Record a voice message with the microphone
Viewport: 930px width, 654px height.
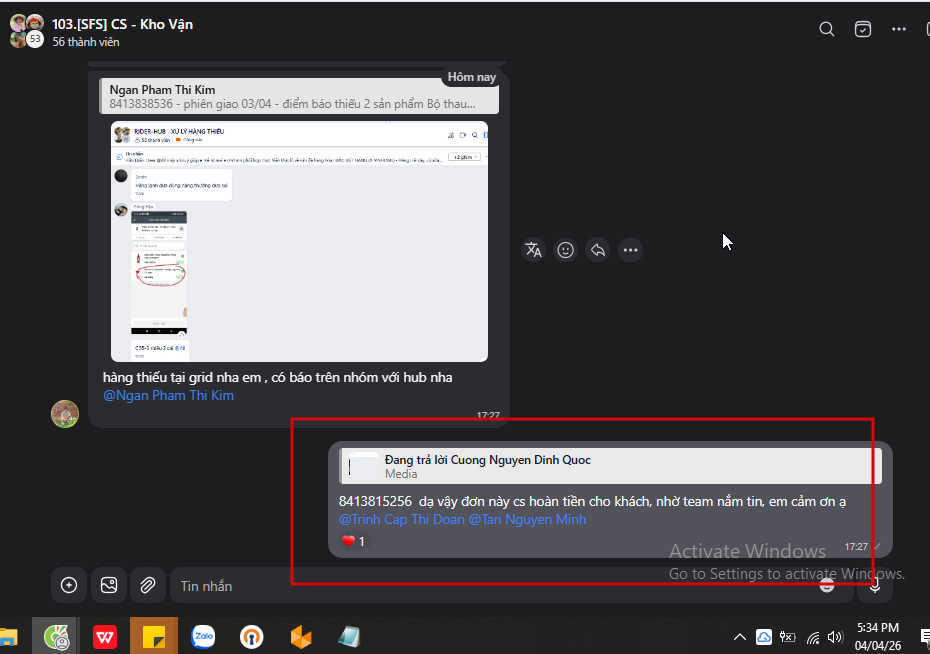pos(875,586)
